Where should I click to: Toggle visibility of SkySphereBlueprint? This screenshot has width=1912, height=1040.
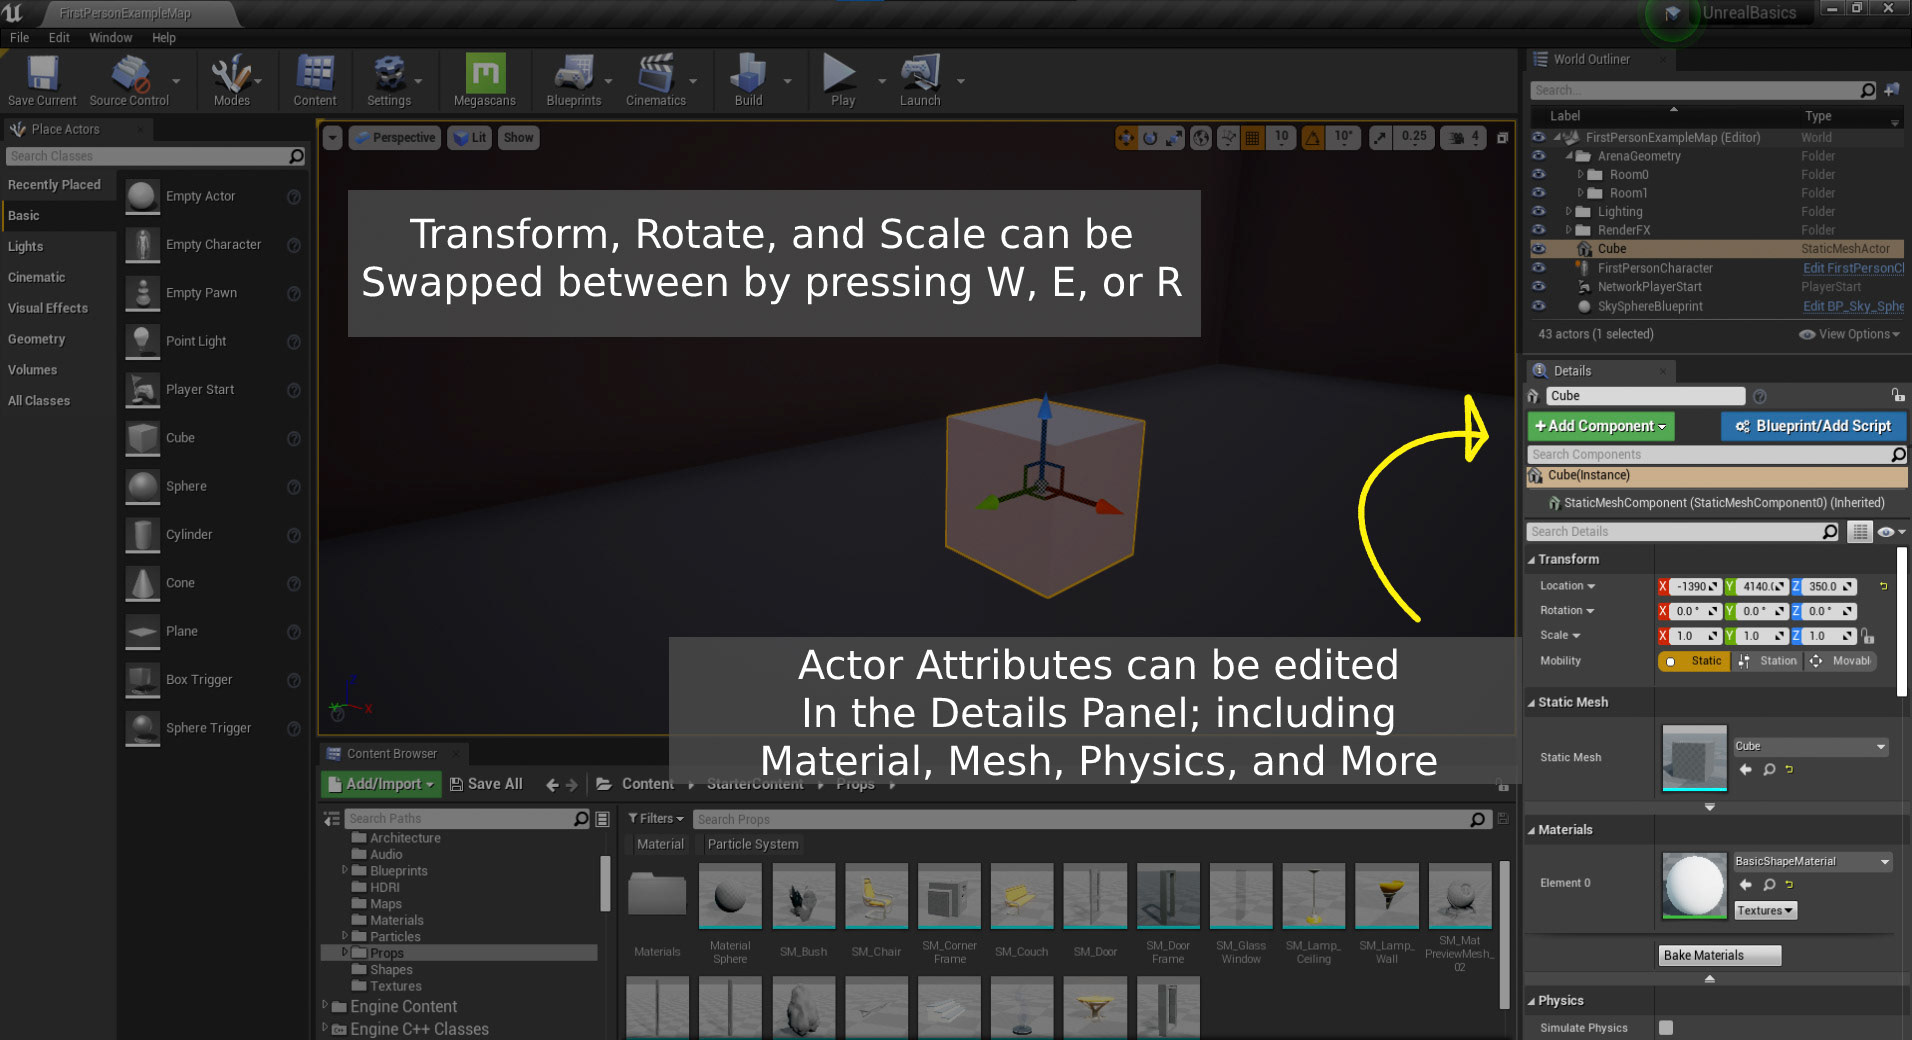point(1539,306)
